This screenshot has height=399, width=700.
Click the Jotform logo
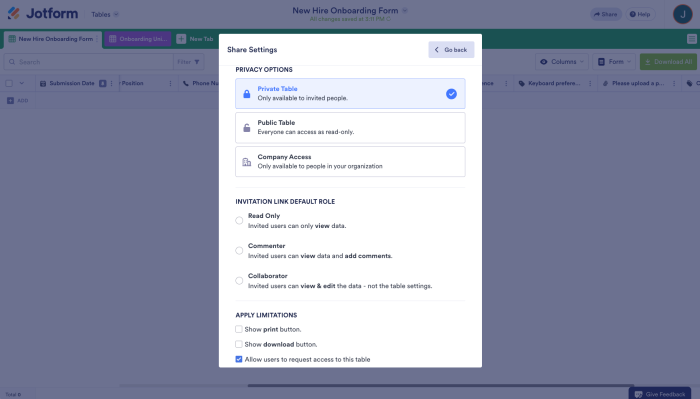coord(43,13)
